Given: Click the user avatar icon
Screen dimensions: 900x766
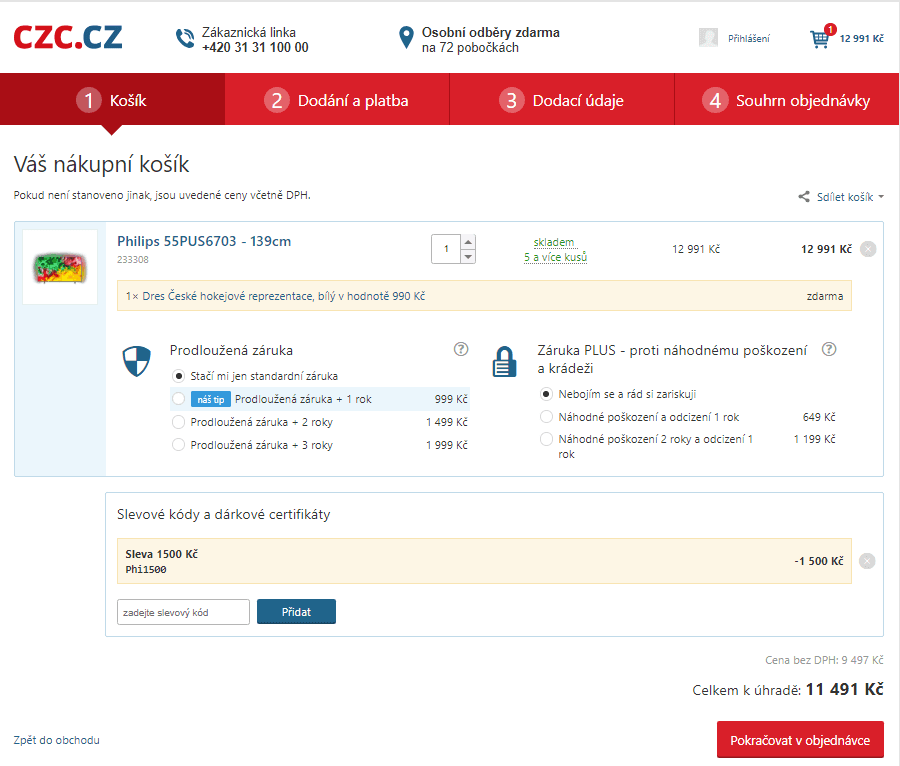Looking at the screenshot, I should 708,38.
